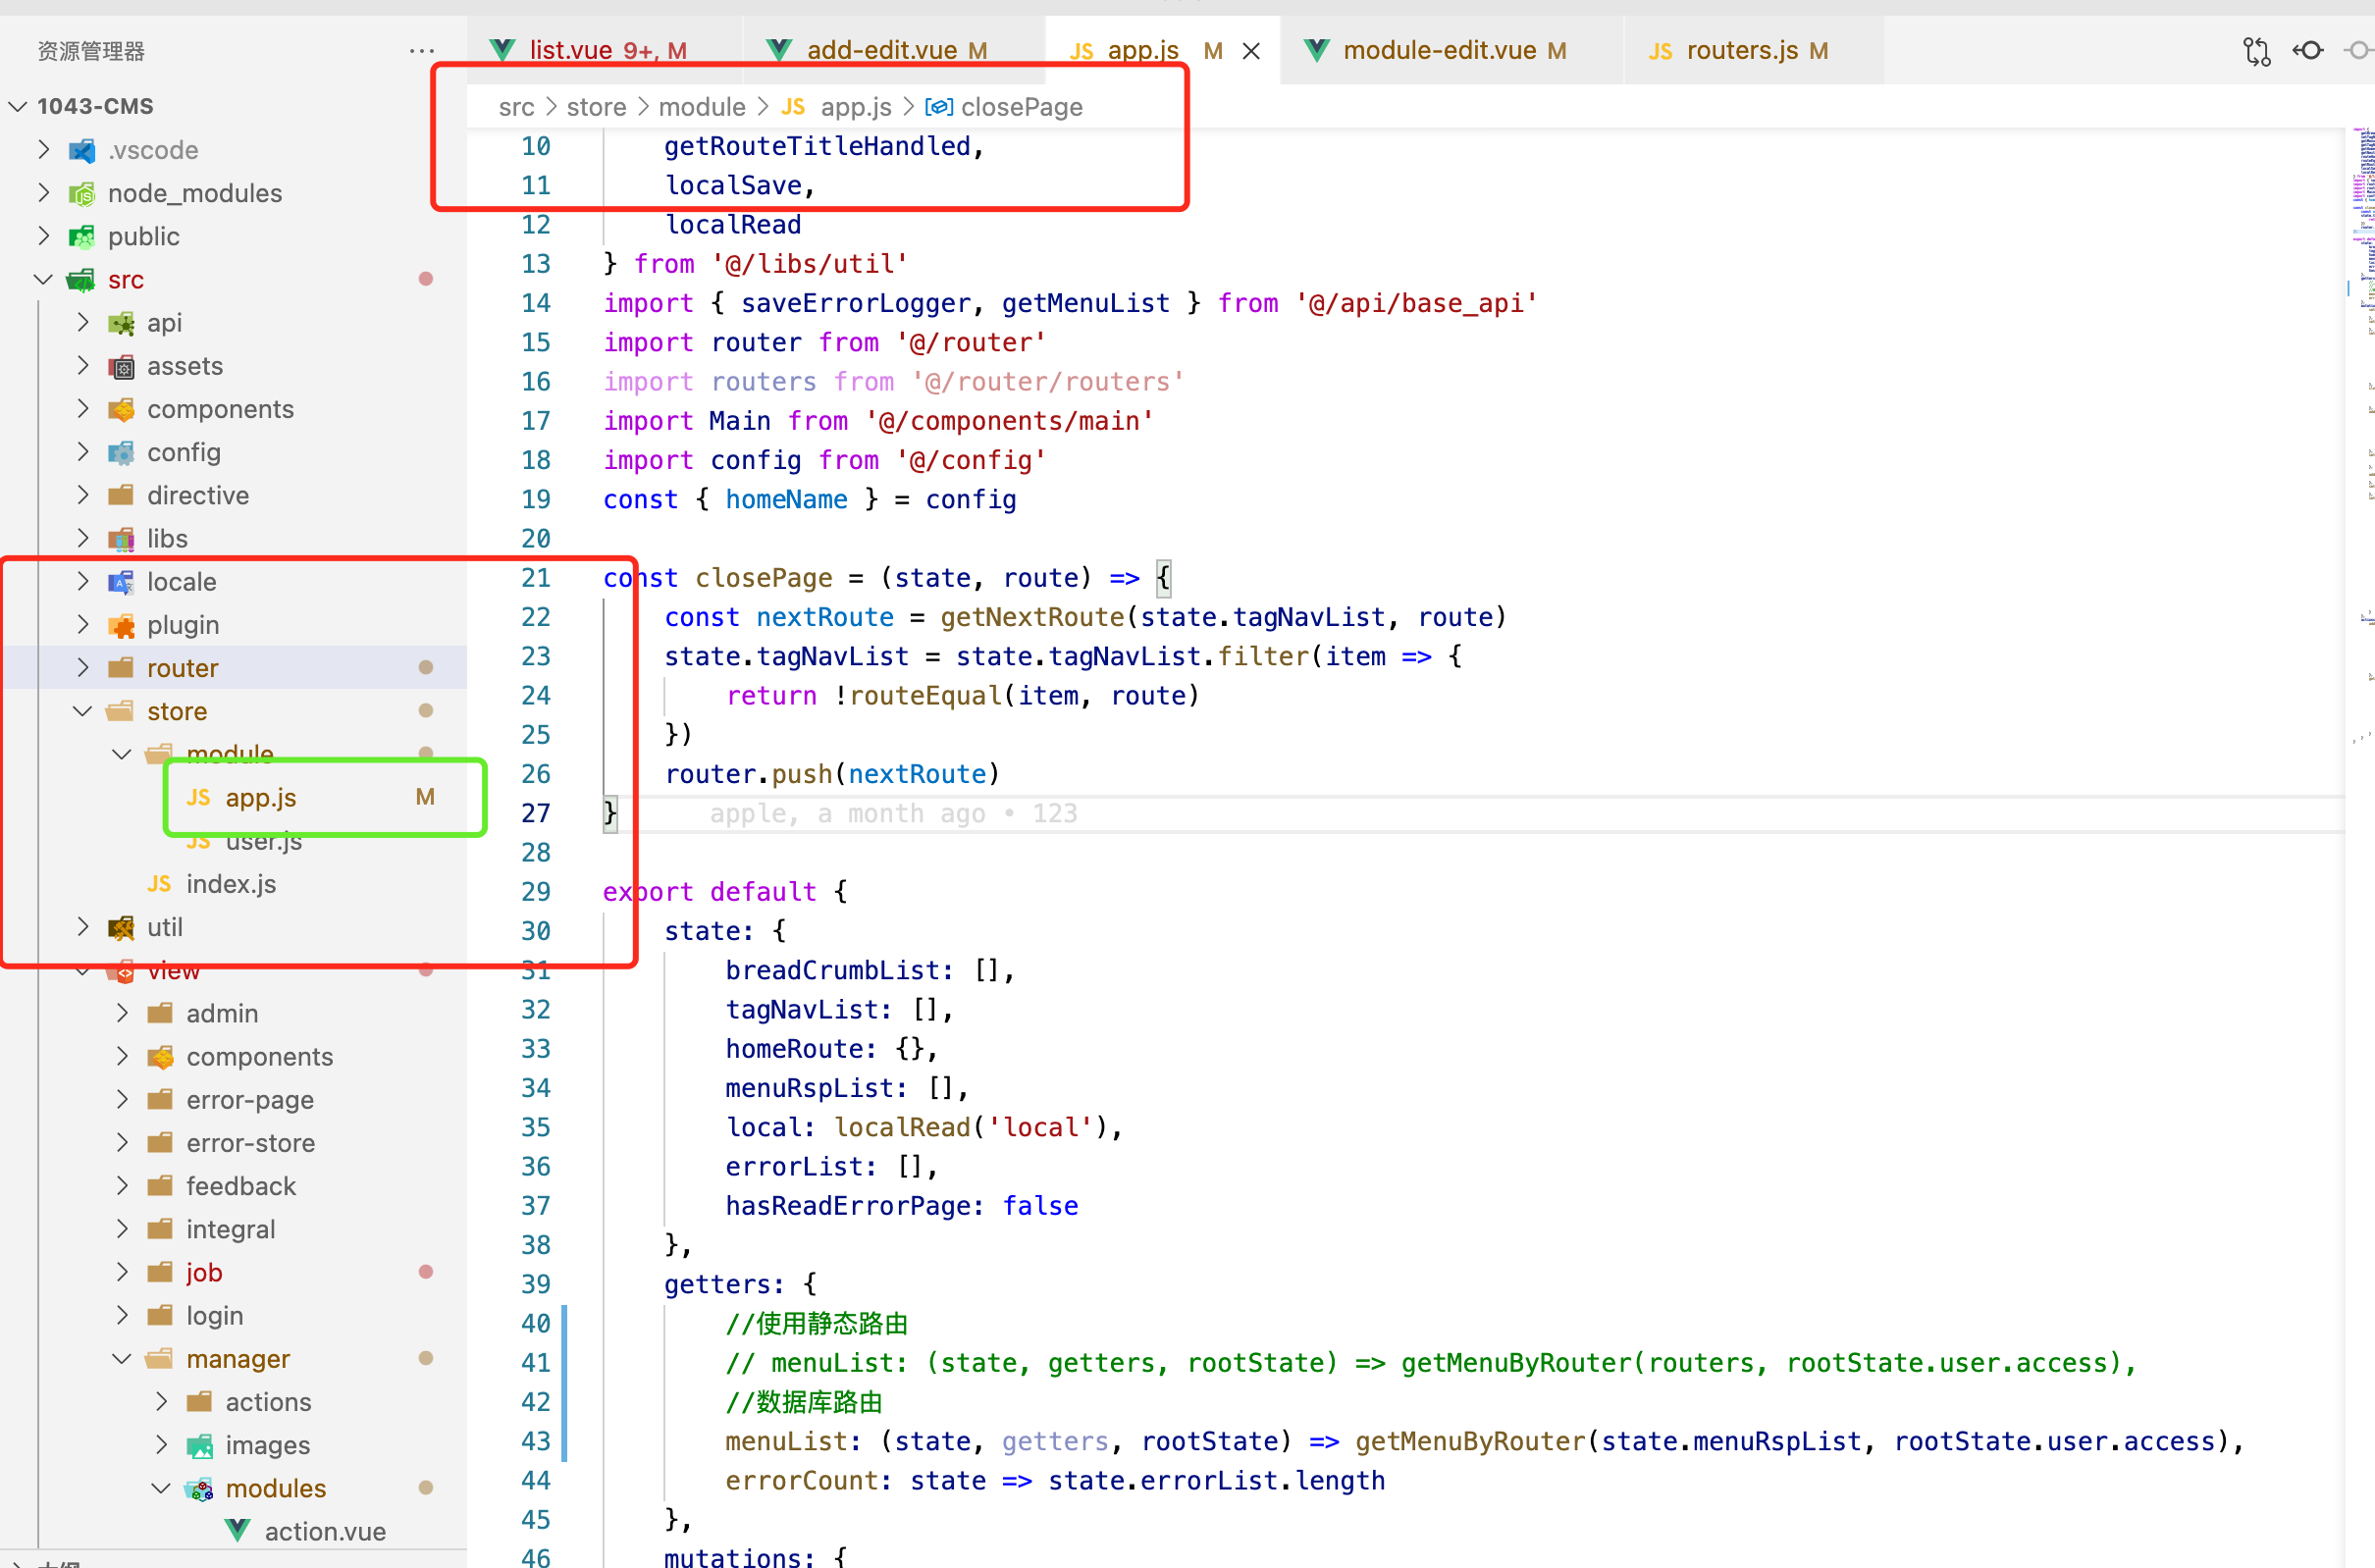
Task: Click the open changes timeline icon
Action: pos(2308,50)
